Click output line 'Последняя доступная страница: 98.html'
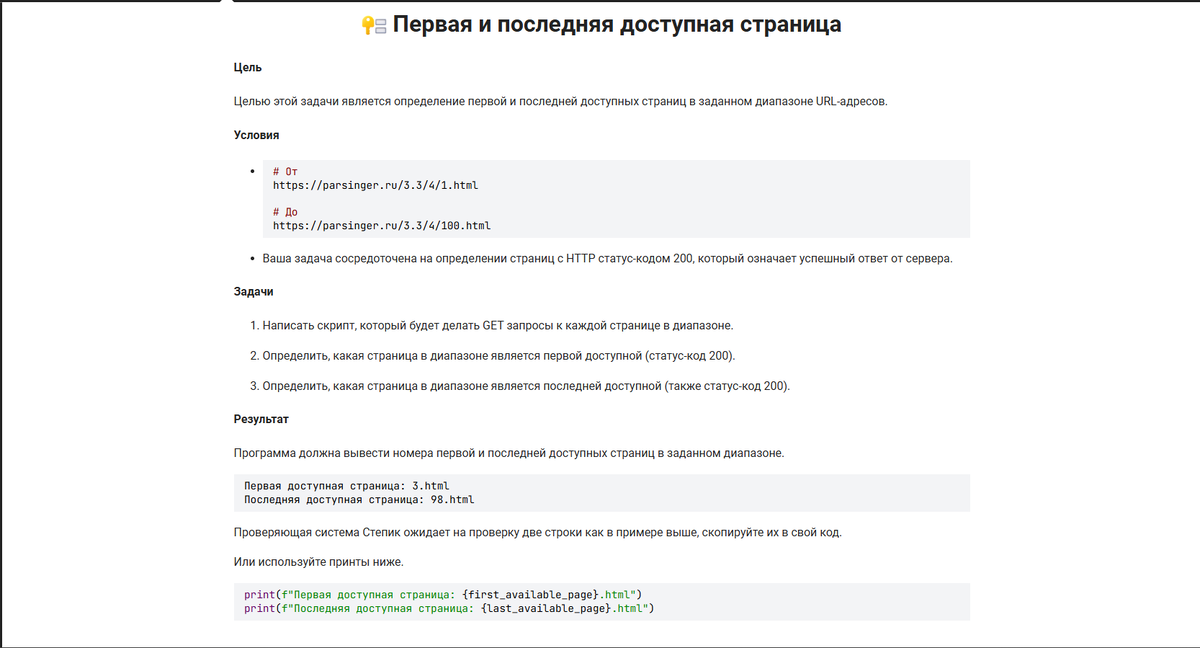Image resolution: width=1200 pixels, height=648 pixels. 359,499
